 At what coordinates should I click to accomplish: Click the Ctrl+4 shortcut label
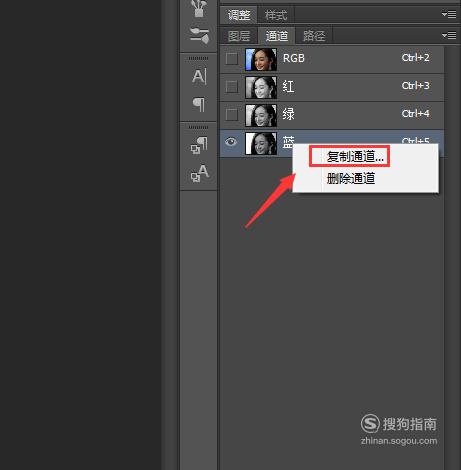(415, 114)
